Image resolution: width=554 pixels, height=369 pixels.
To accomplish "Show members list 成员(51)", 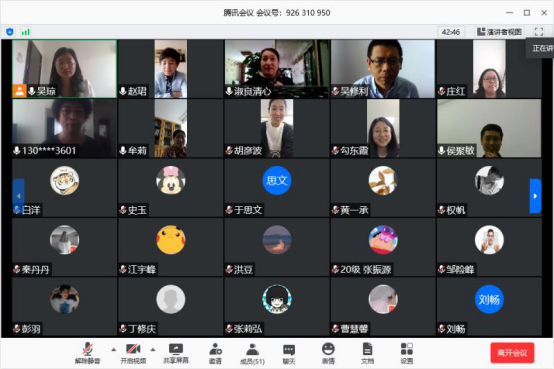I will [252, 353].
